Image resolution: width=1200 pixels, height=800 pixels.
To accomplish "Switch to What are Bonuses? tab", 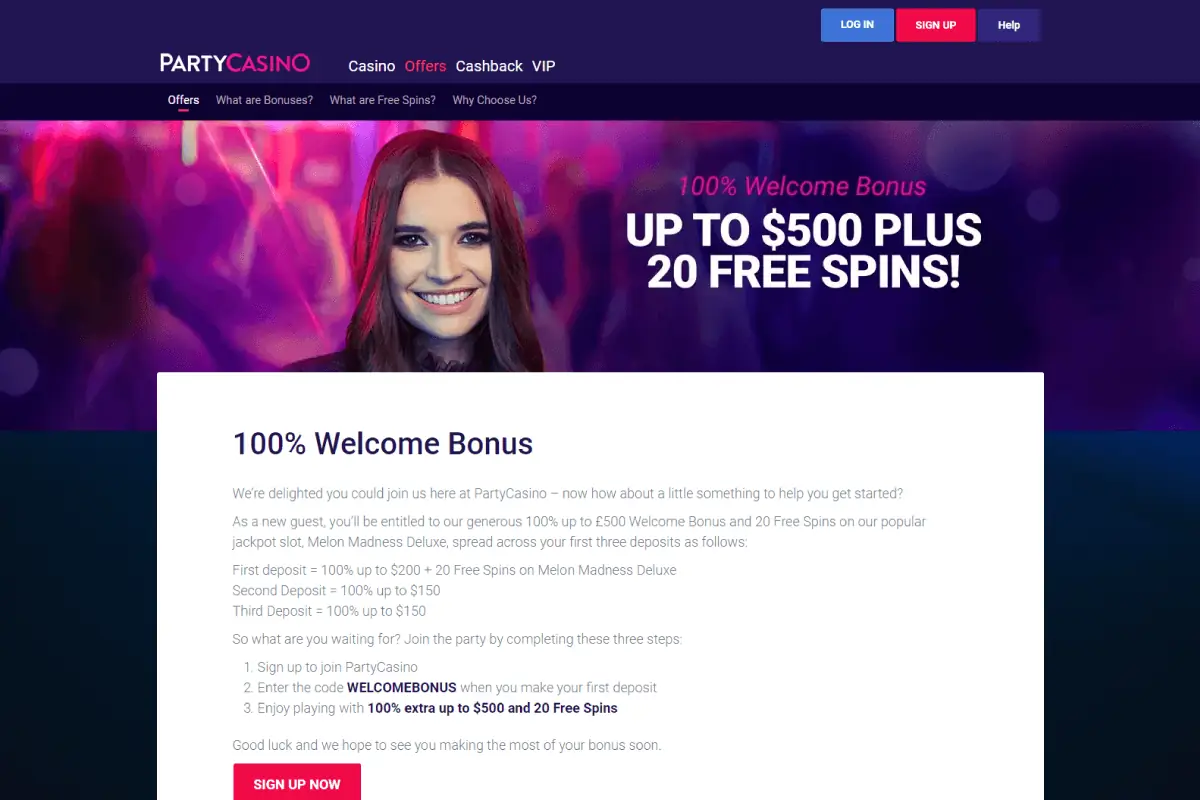I will pos(264,100).
